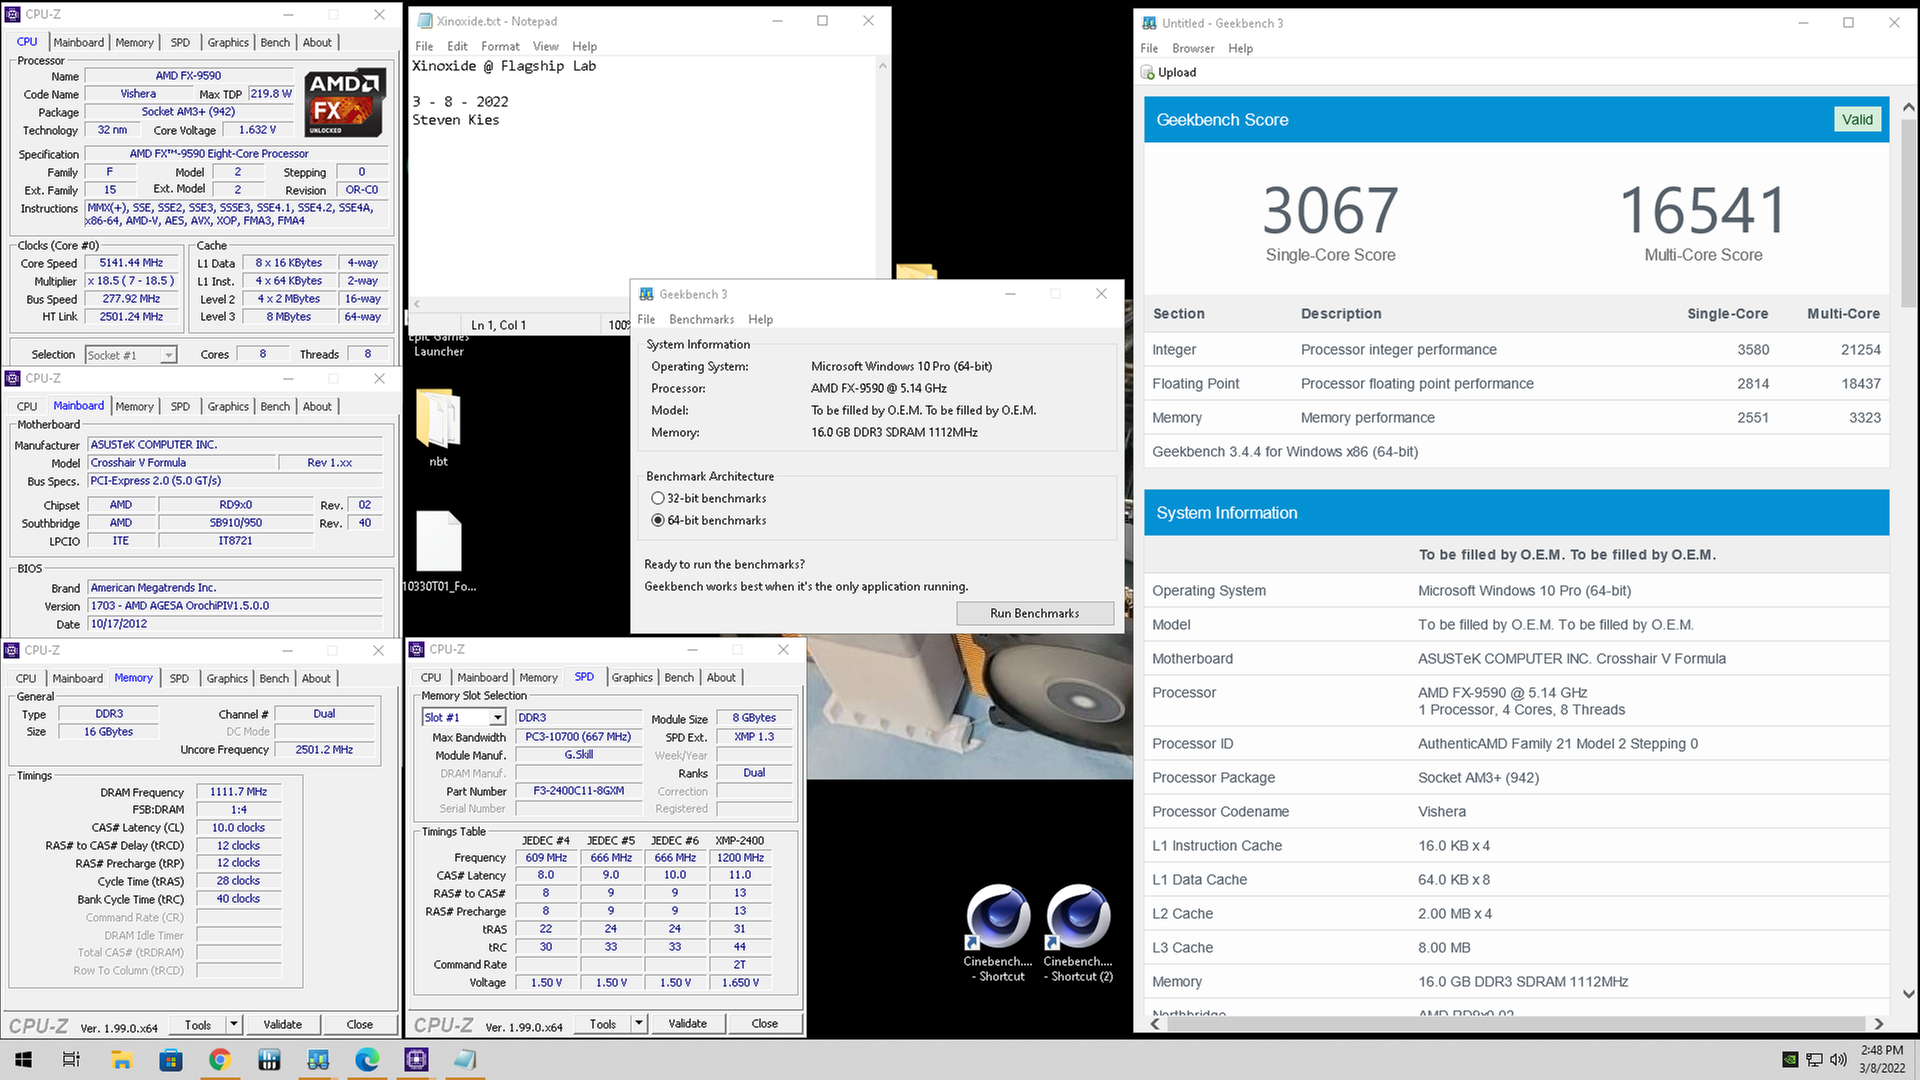Click the Geekbench 3 dialog title bar icon
The width and height of the screenshot is (1920, 1080).
[646, 294]
